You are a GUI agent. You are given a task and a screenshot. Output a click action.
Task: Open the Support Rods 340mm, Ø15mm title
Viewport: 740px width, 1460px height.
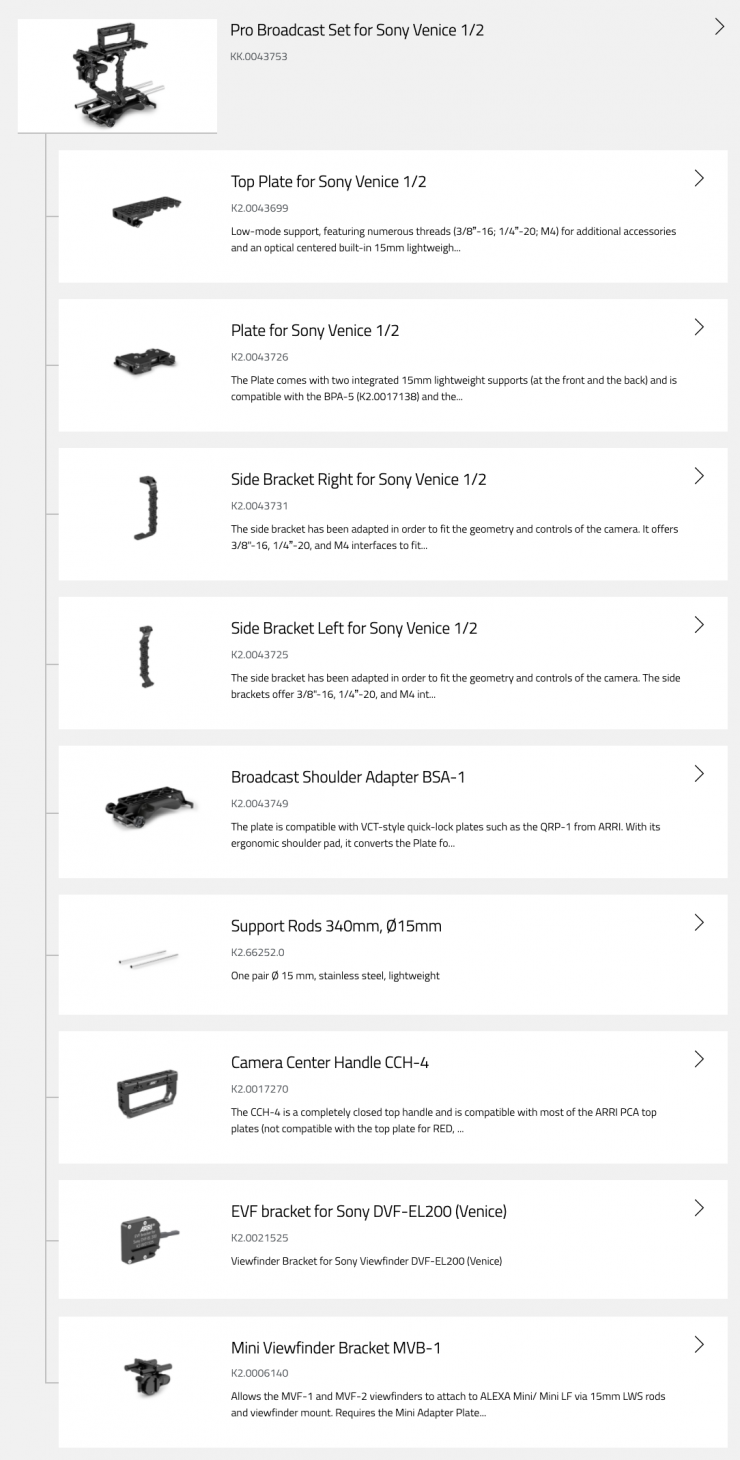point(336,926)
